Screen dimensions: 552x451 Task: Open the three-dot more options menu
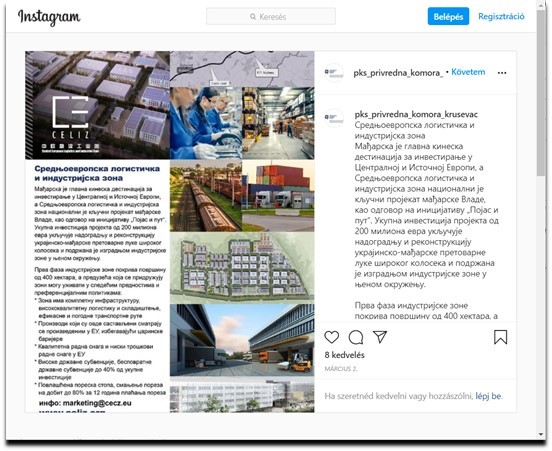pyautogui.click(x=502, y=73)
